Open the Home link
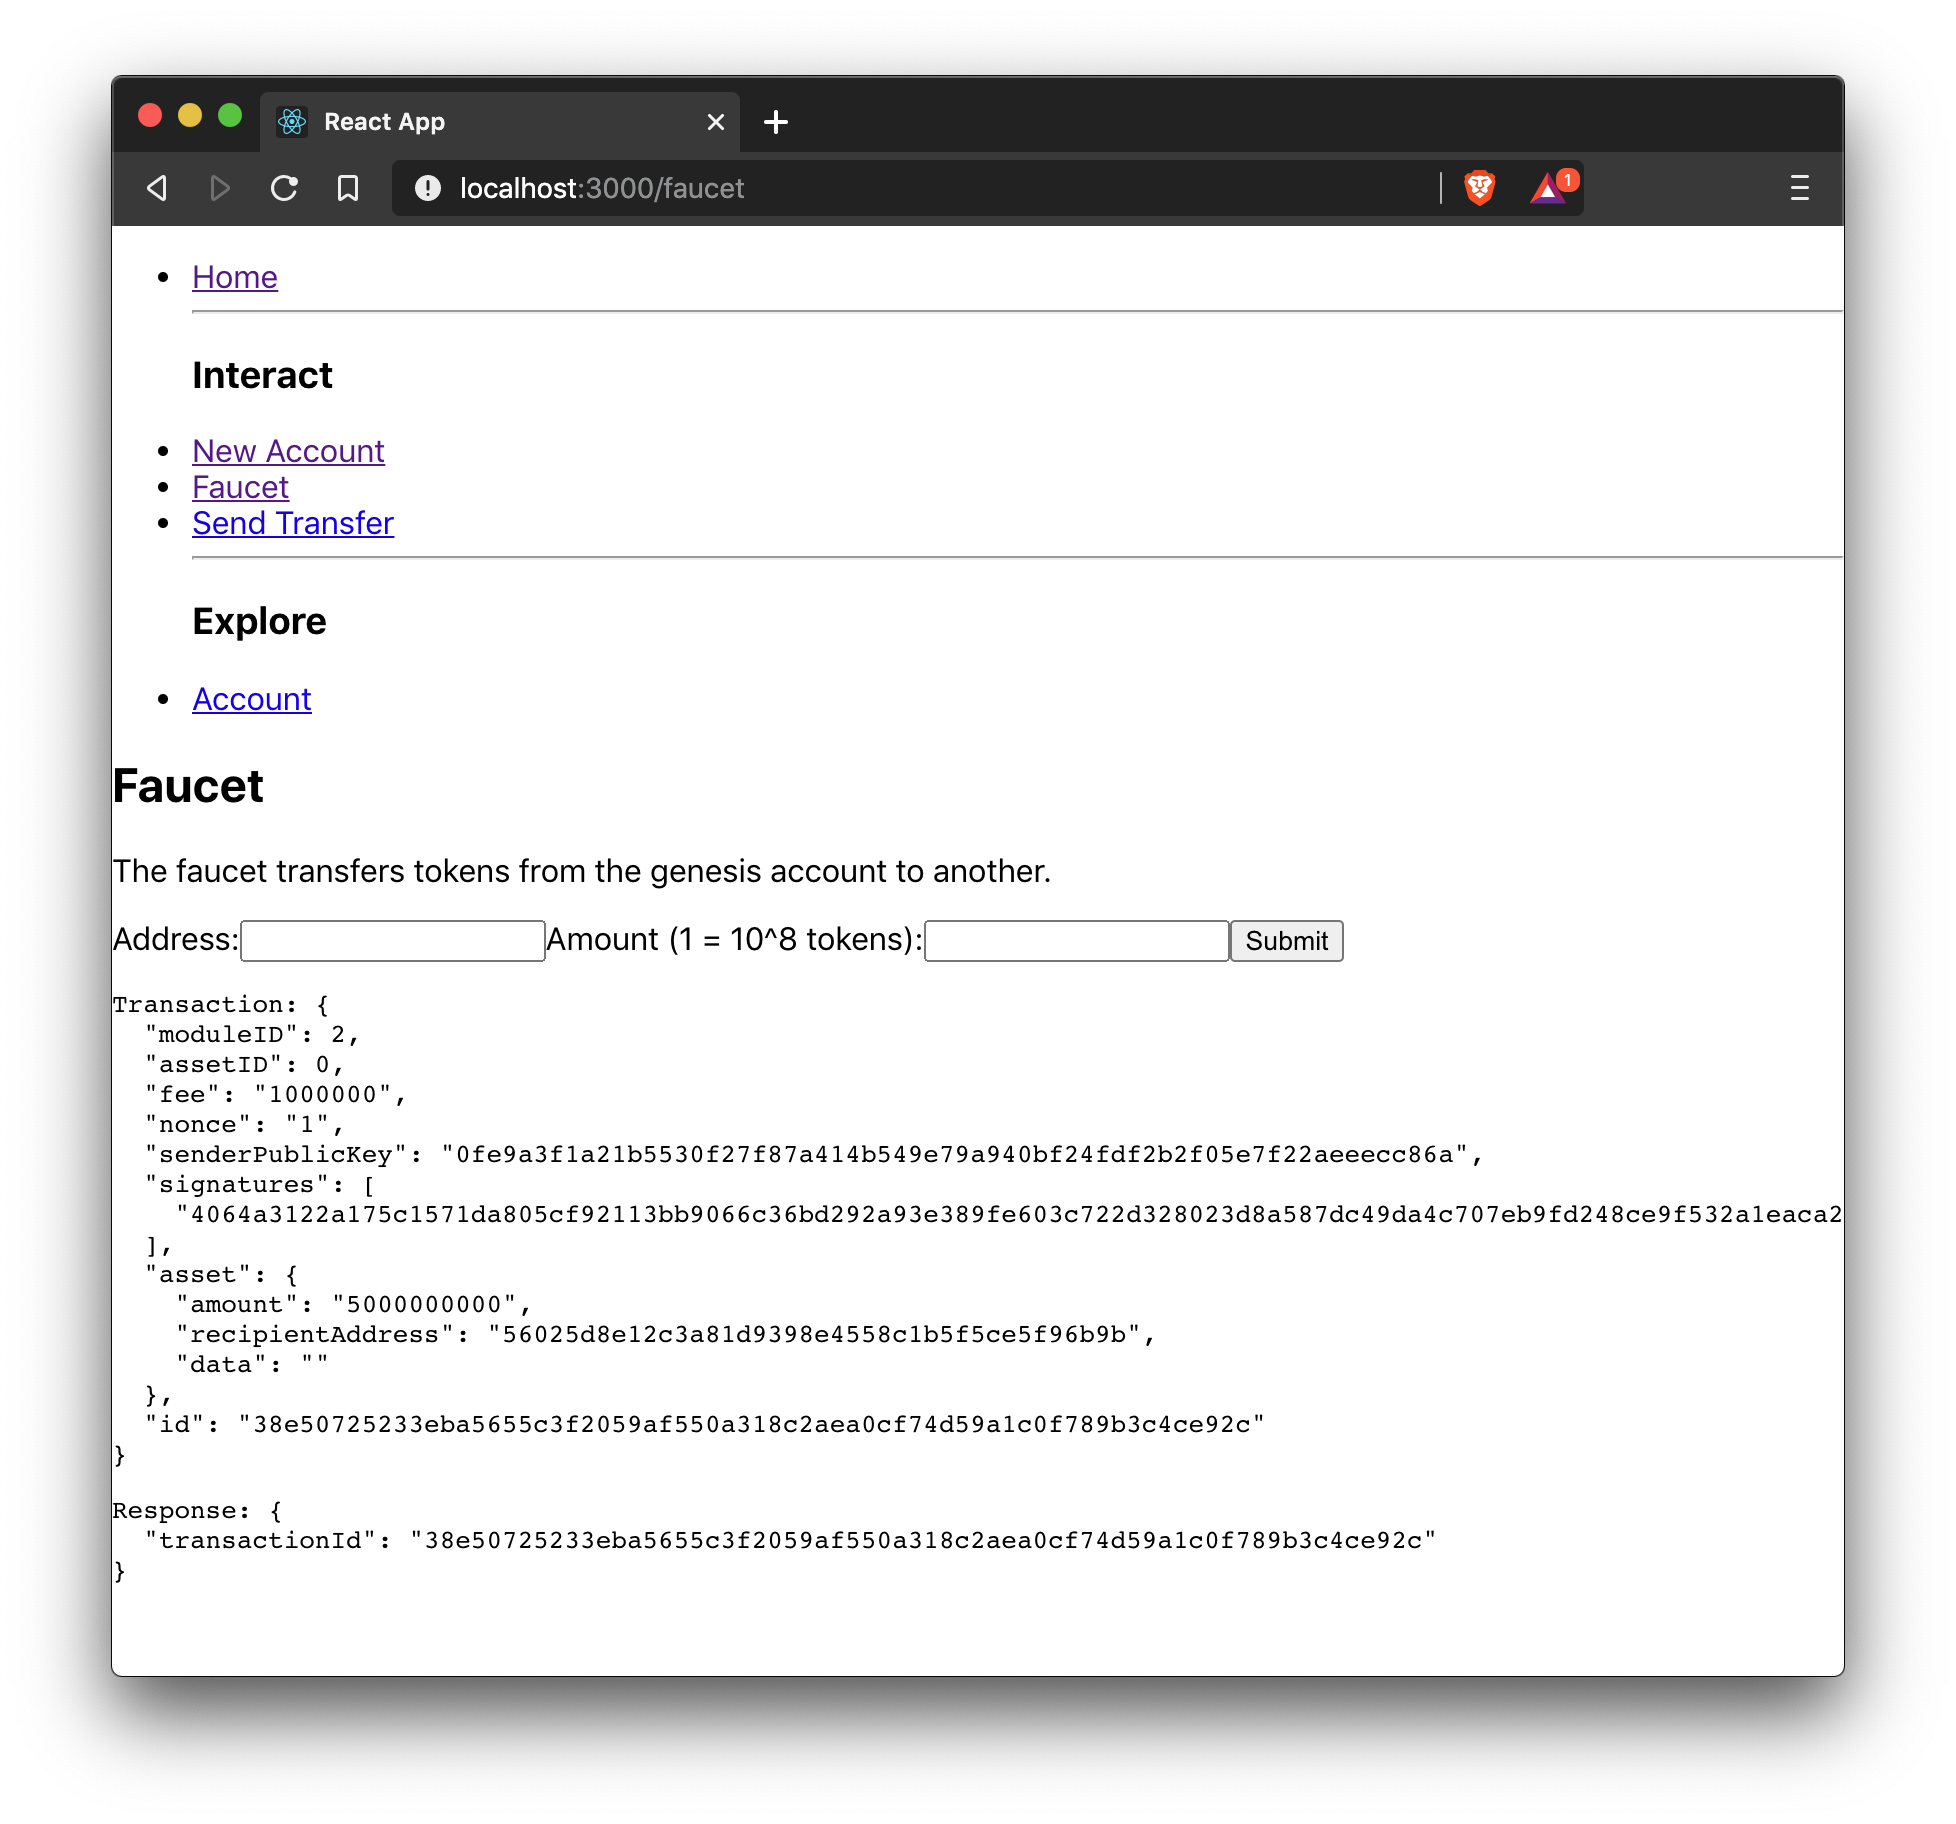Screen dimensions: 1956x1824 click(x=235, y=277)
